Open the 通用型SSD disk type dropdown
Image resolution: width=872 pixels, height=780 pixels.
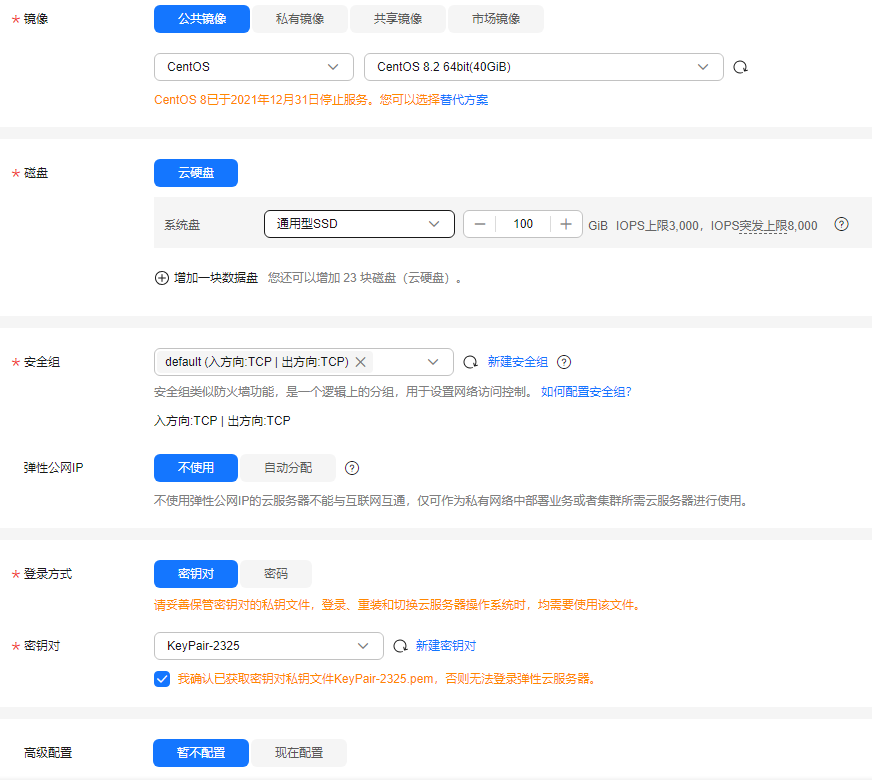point(359,224)
